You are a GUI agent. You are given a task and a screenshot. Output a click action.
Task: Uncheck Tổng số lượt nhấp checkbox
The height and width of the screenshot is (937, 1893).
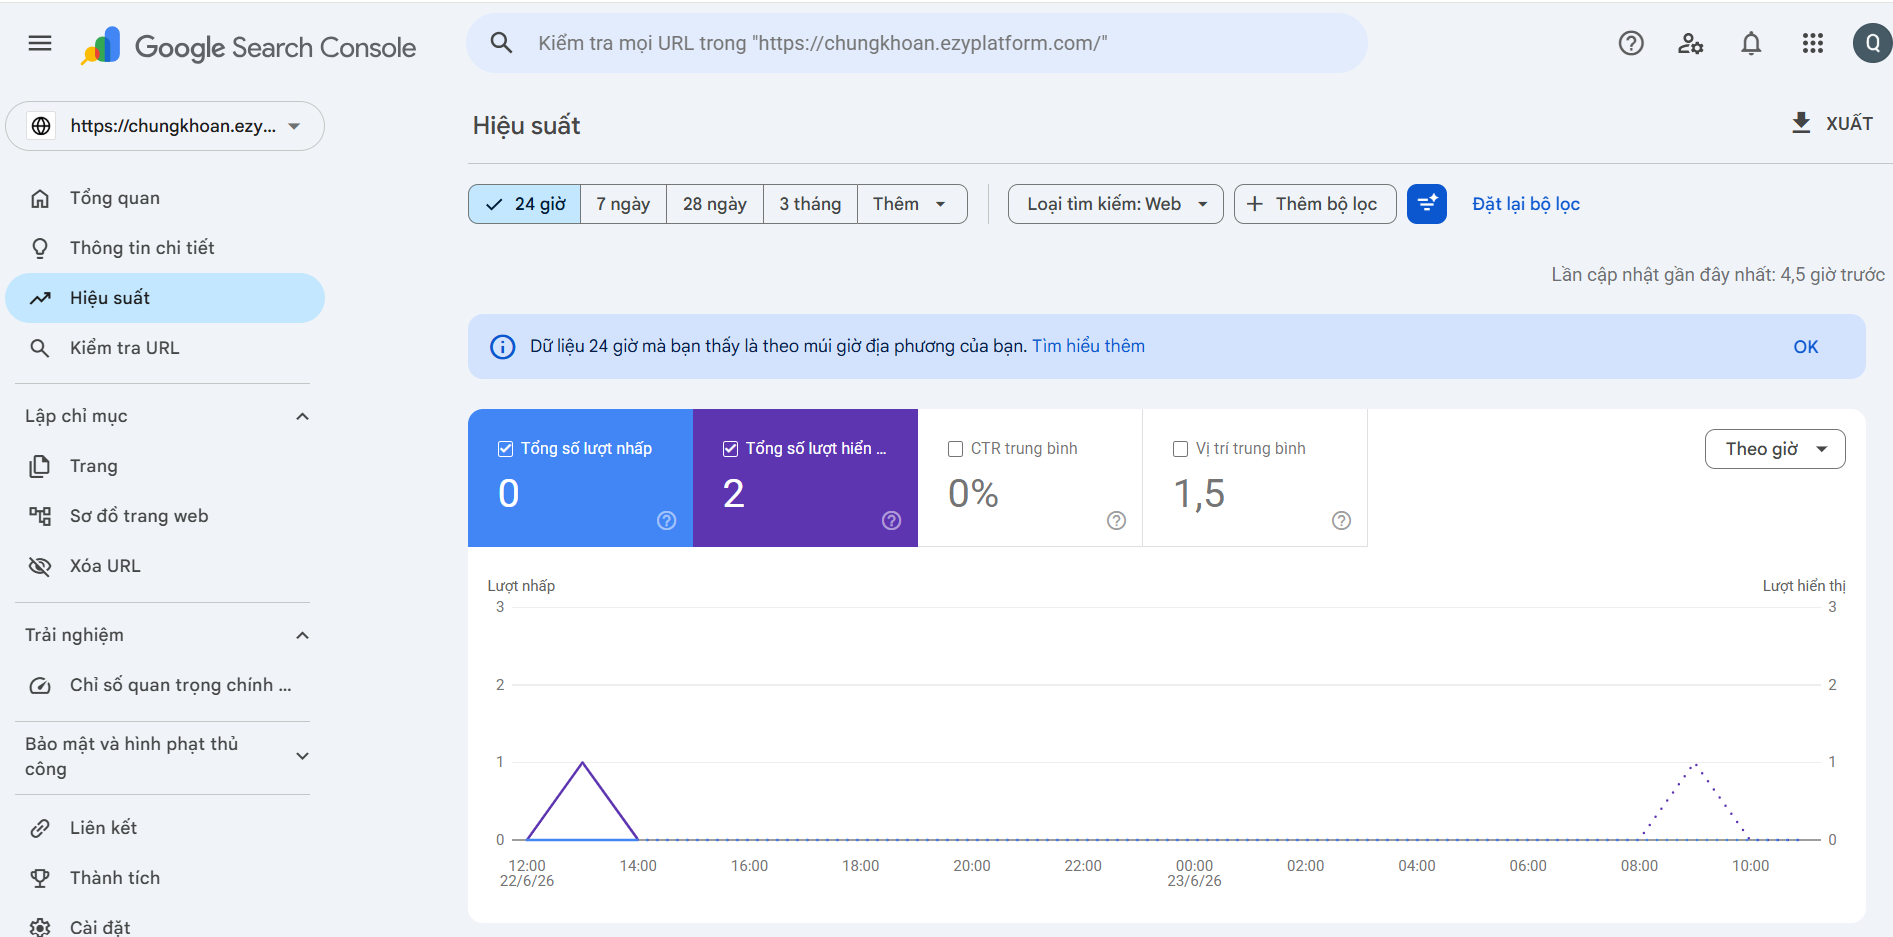point(506,449)
